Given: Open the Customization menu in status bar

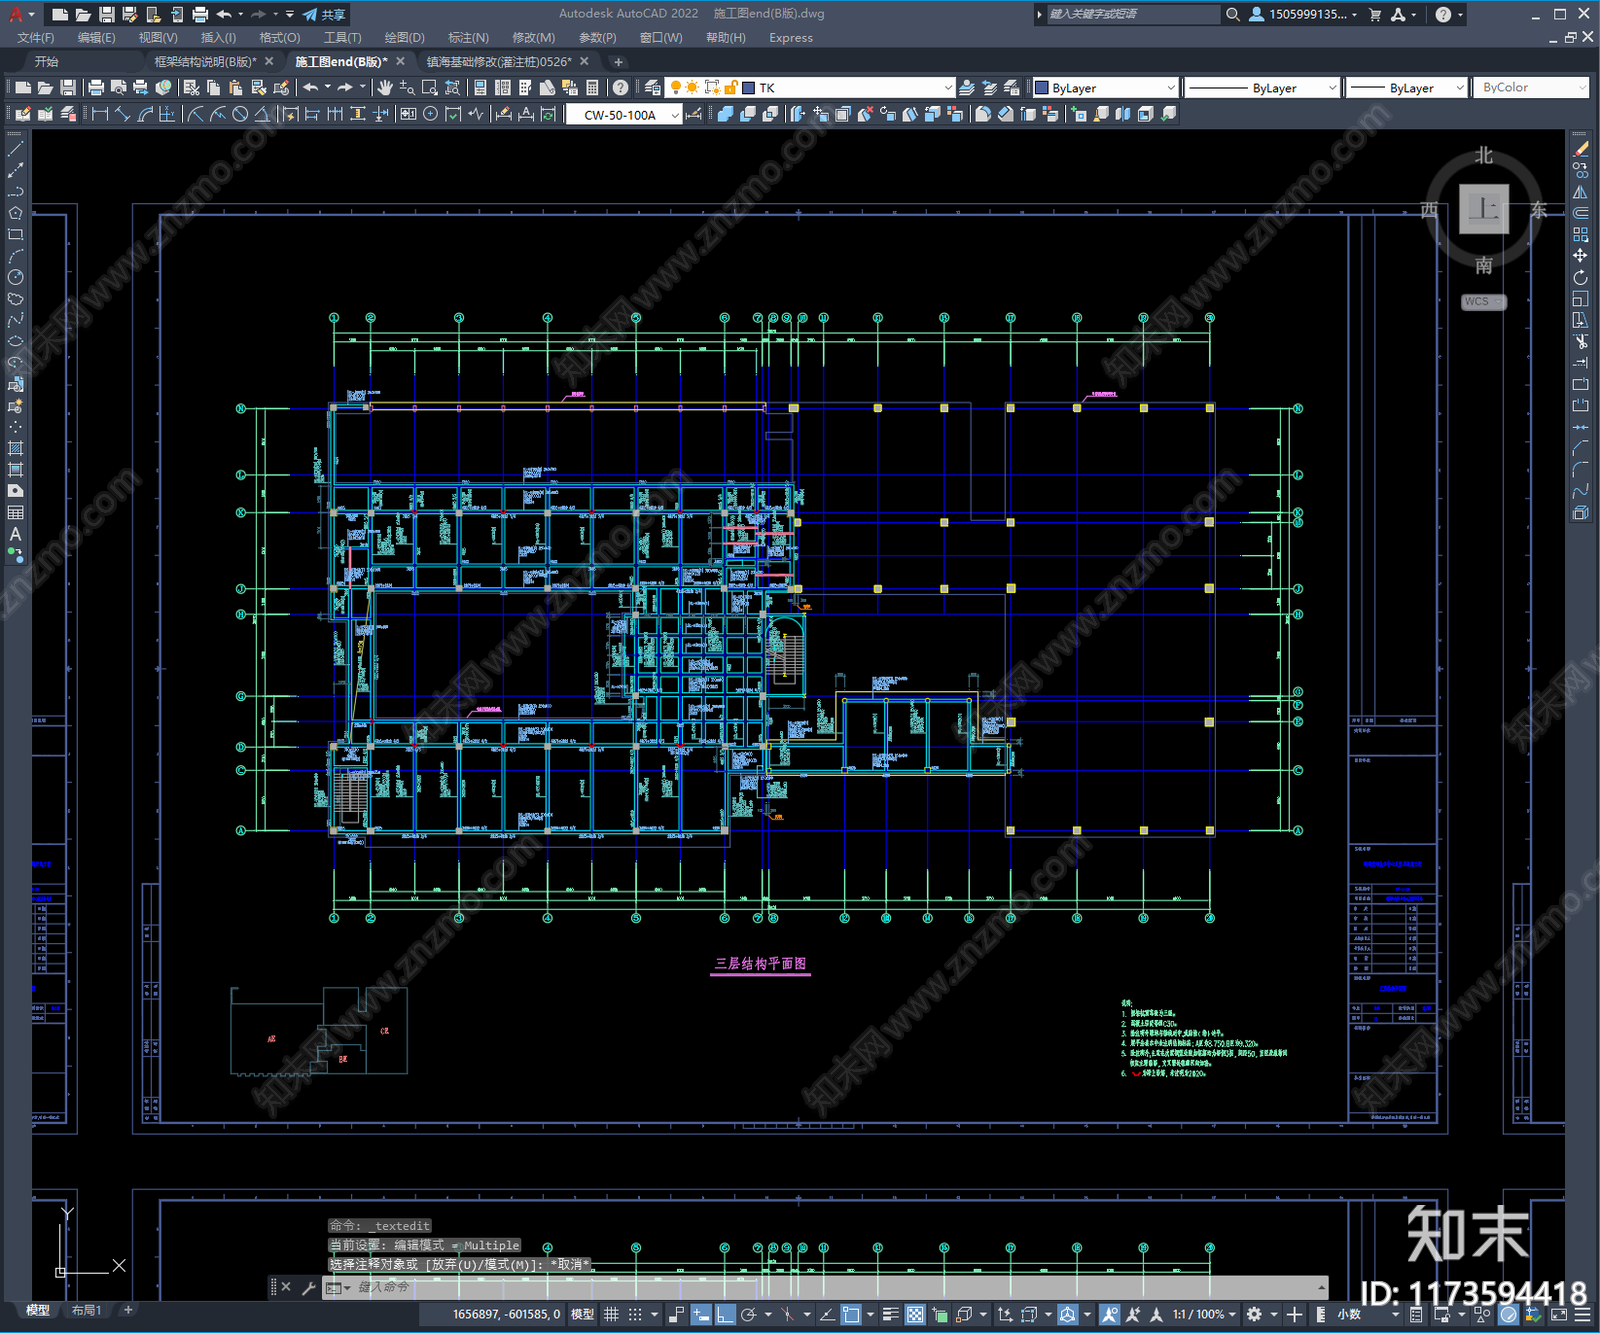Looking at the screenshot, I should (1582, 1314).
